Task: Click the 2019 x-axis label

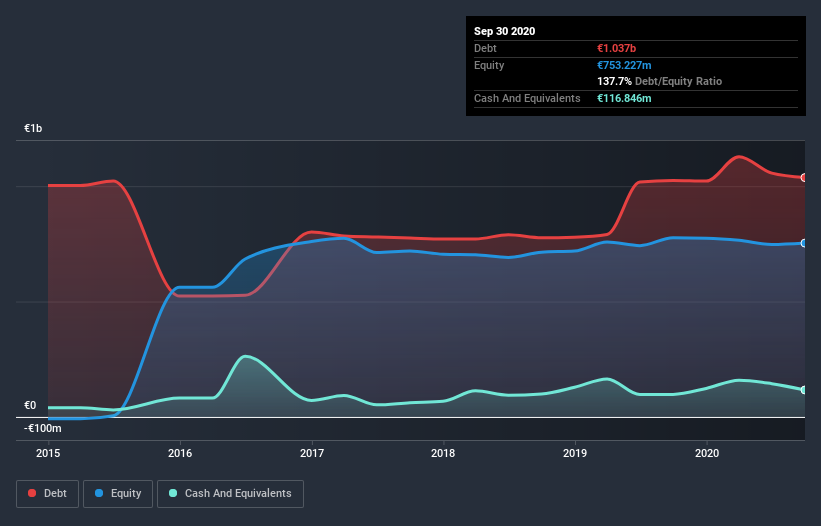Action: click(x=575, y=453)
